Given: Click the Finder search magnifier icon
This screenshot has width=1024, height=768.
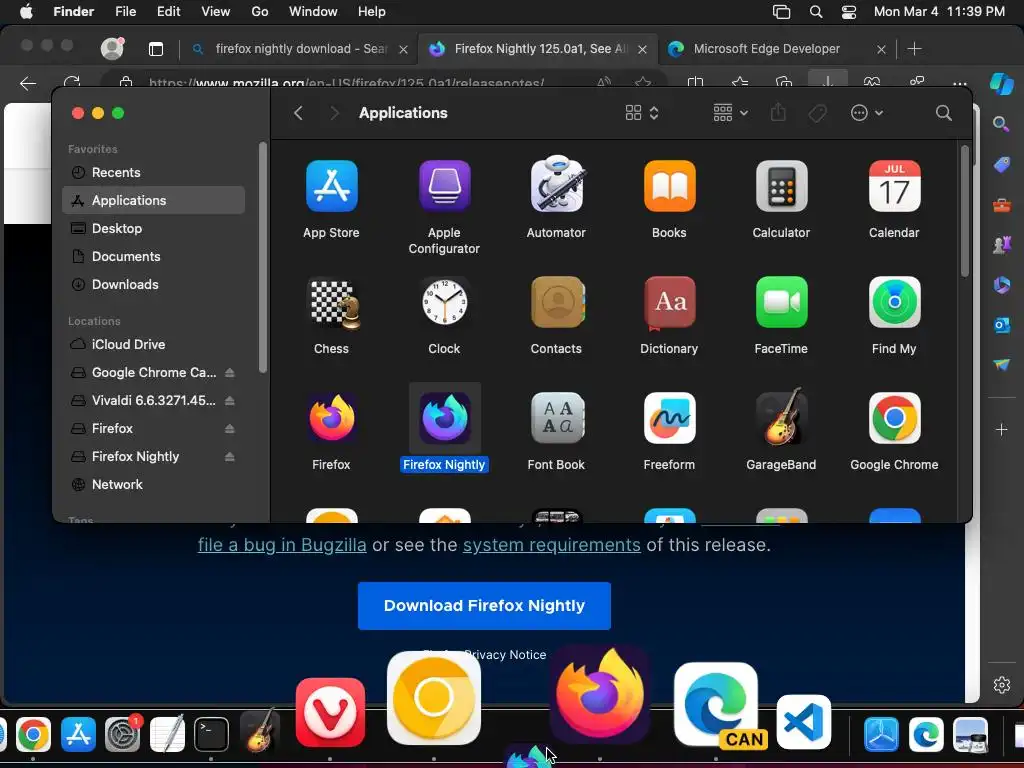Looking at the screenshot, I should (x=944, y=113).
